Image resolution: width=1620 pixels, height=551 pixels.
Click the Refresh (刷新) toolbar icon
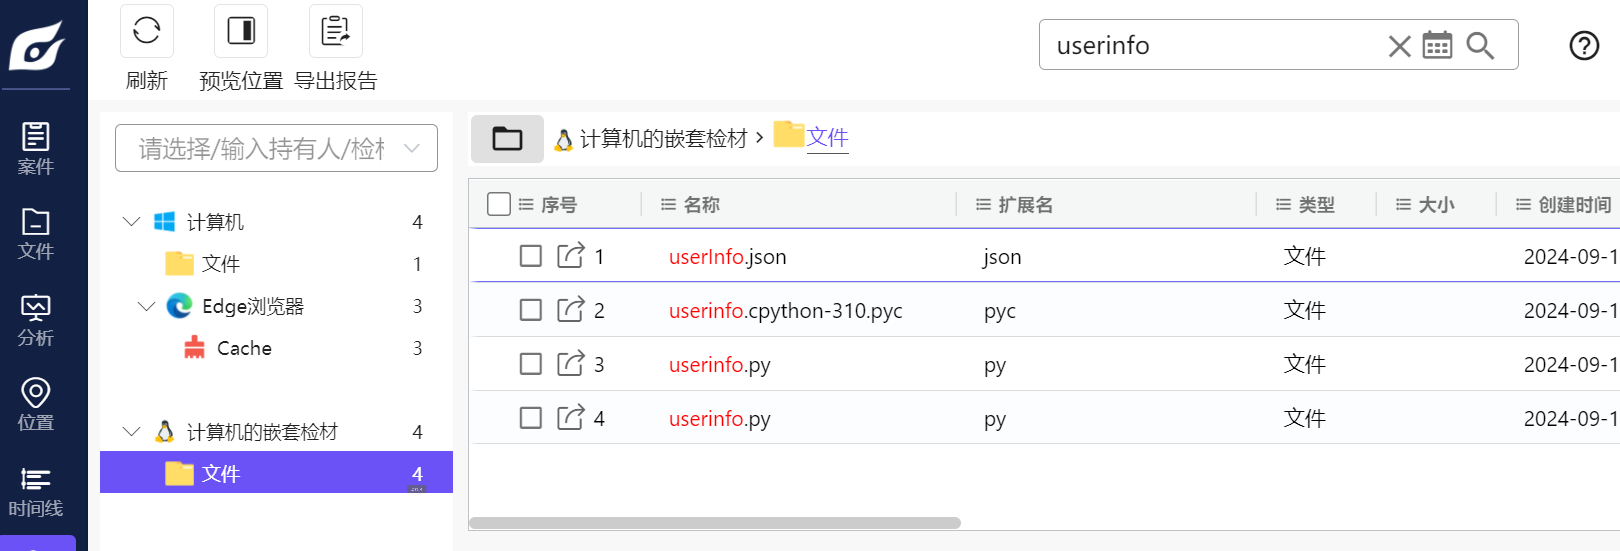pyautogui.click(x=147, y=31)
